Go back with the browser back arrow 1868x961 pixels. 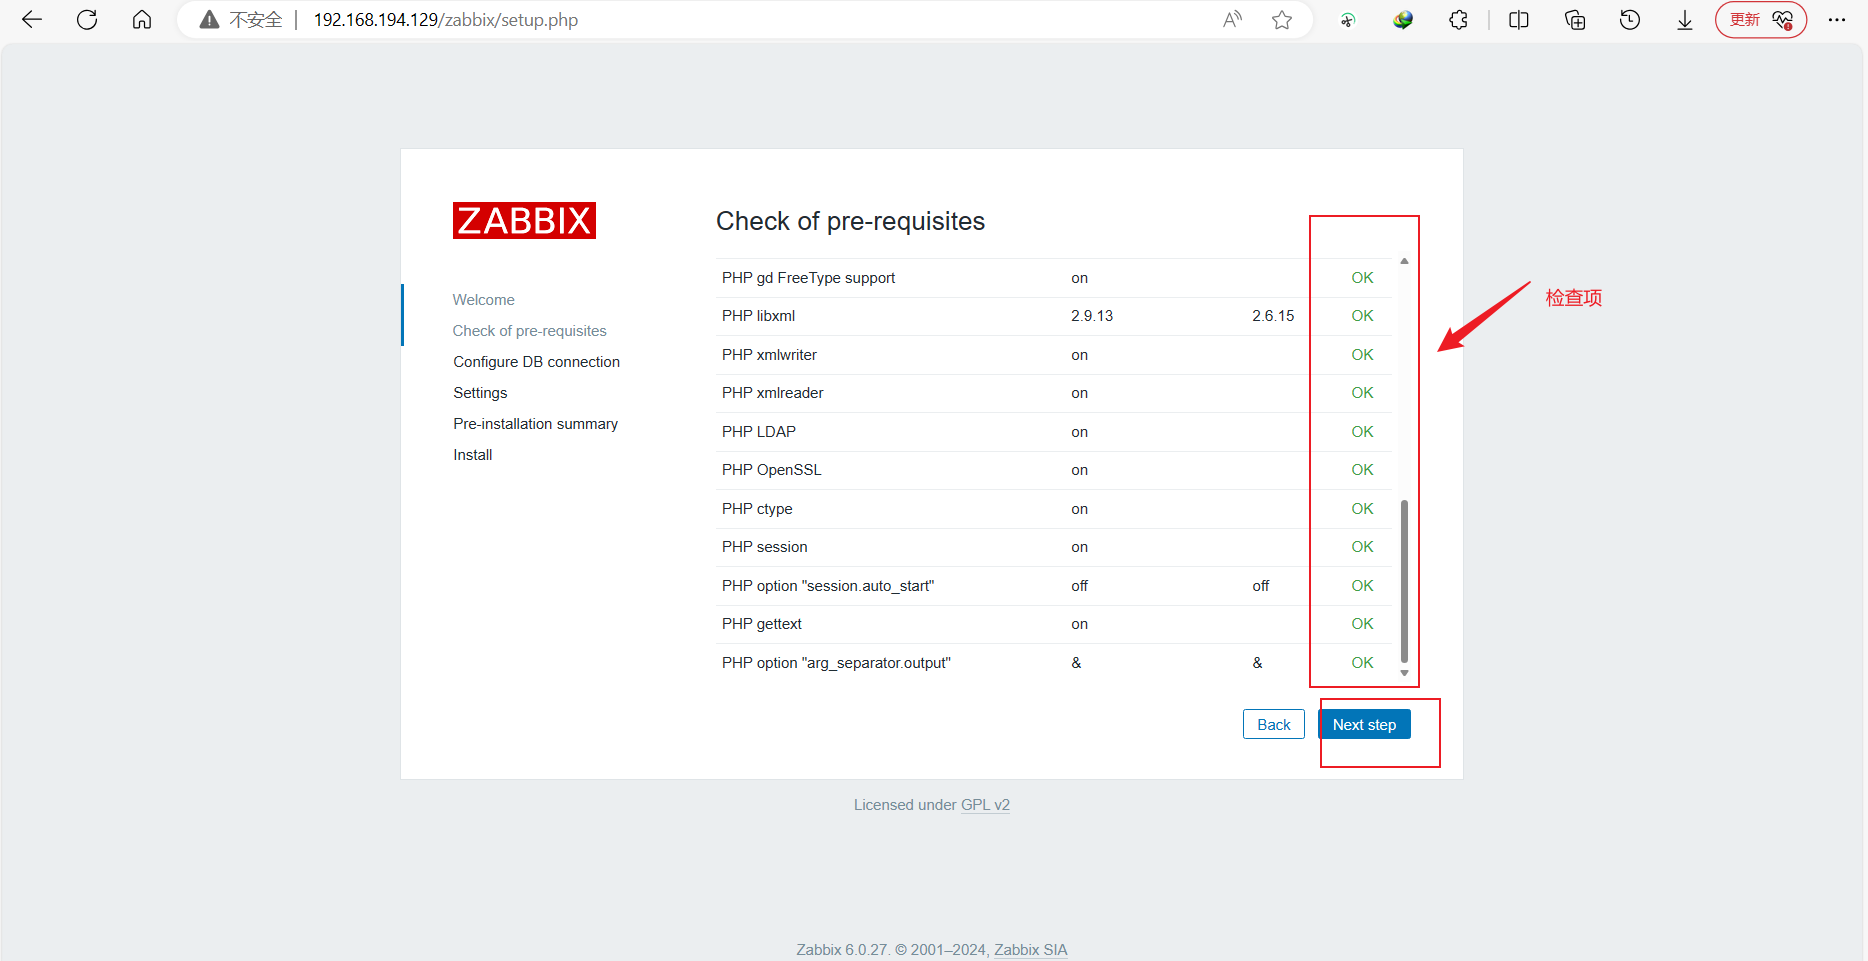point(32,20)
